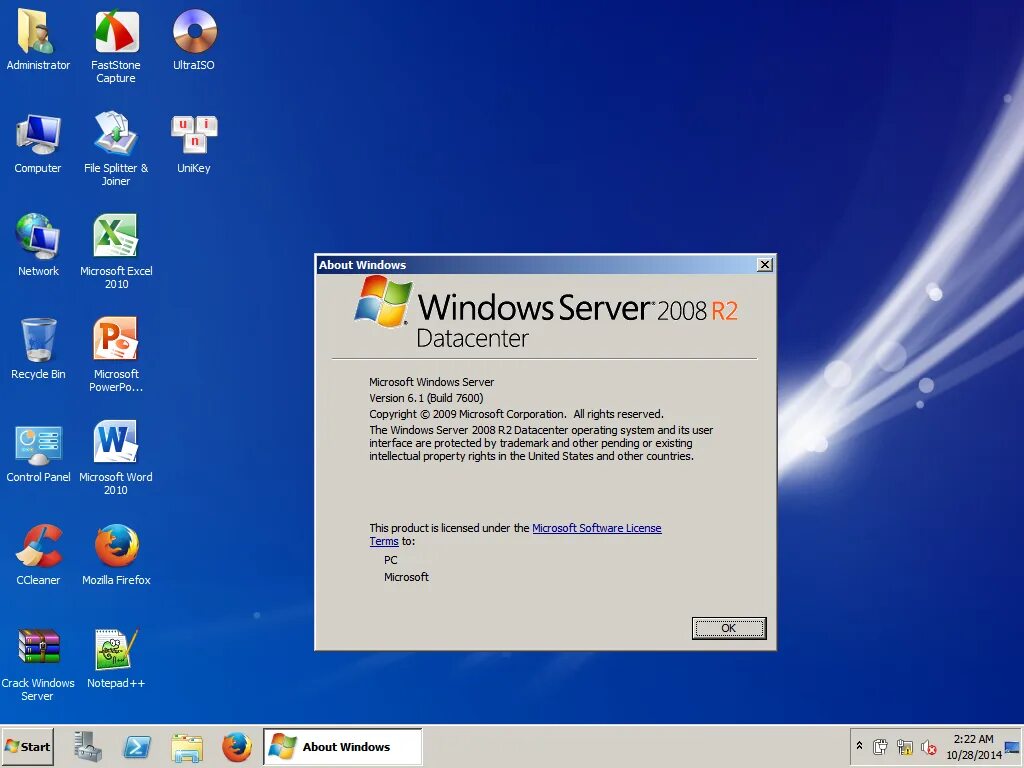Select the UltraISO desktop icon
The width and height of the screenshot is (1024, 768).
coord(194,39)
